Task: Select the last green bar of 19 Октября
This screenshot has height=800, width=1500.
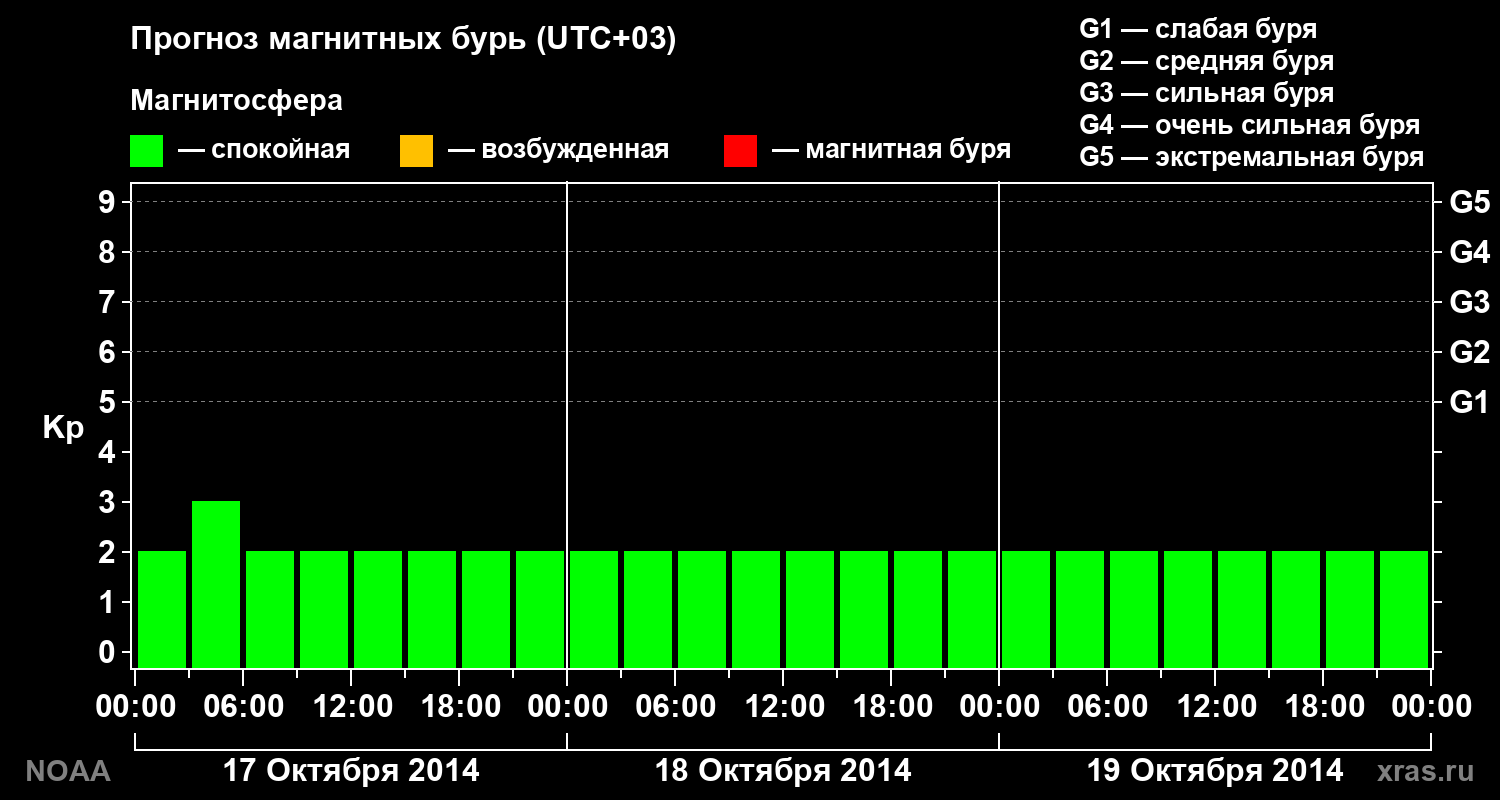Action: point(1404,609)
